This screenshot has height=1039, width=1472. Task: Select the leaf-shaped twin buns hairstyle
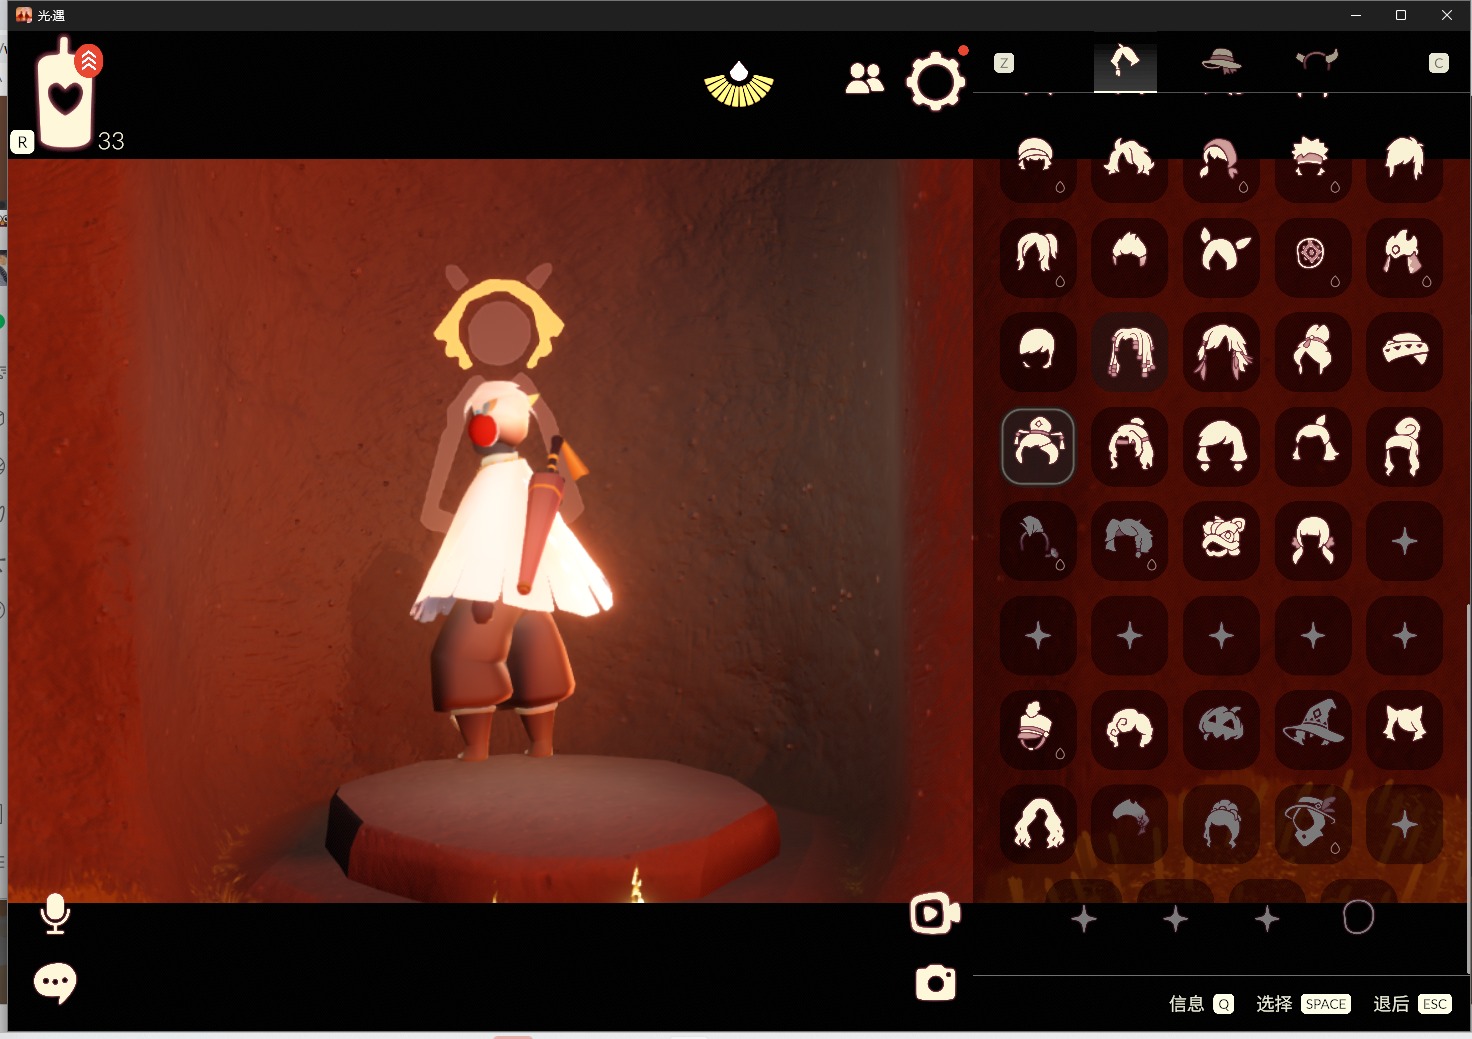(1221, 257)
